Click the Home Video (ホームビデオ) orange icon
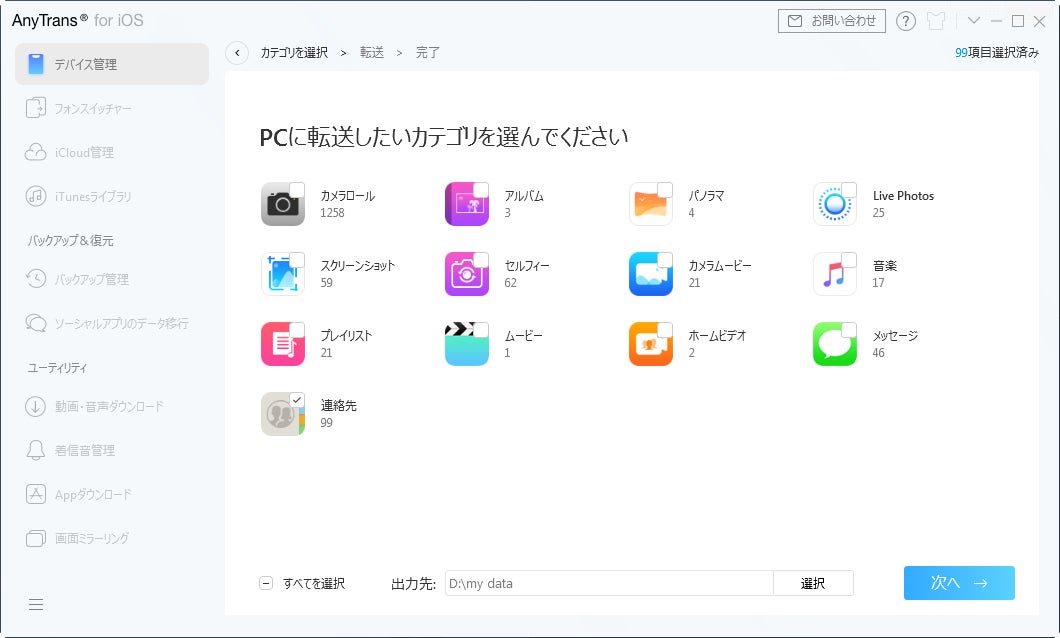Screen dimensions: 1060x638 click(650, 344)
